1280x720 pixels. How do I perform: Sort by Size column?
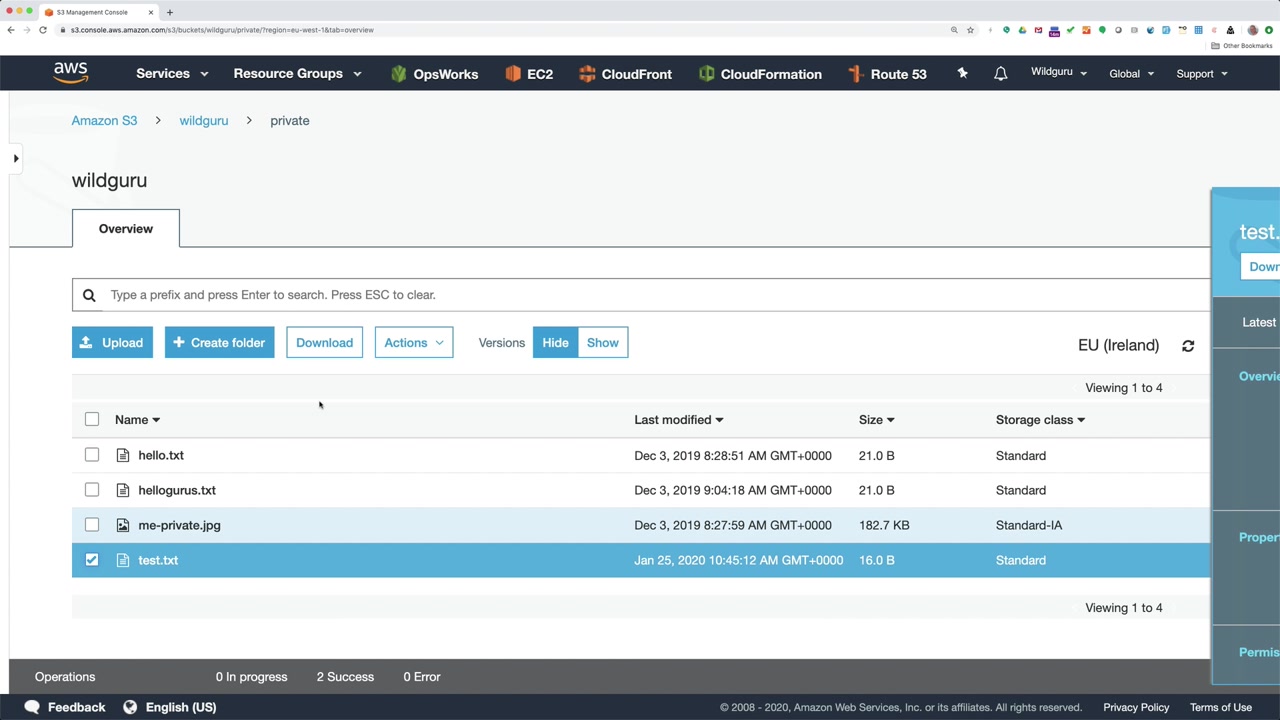point(876,420)
